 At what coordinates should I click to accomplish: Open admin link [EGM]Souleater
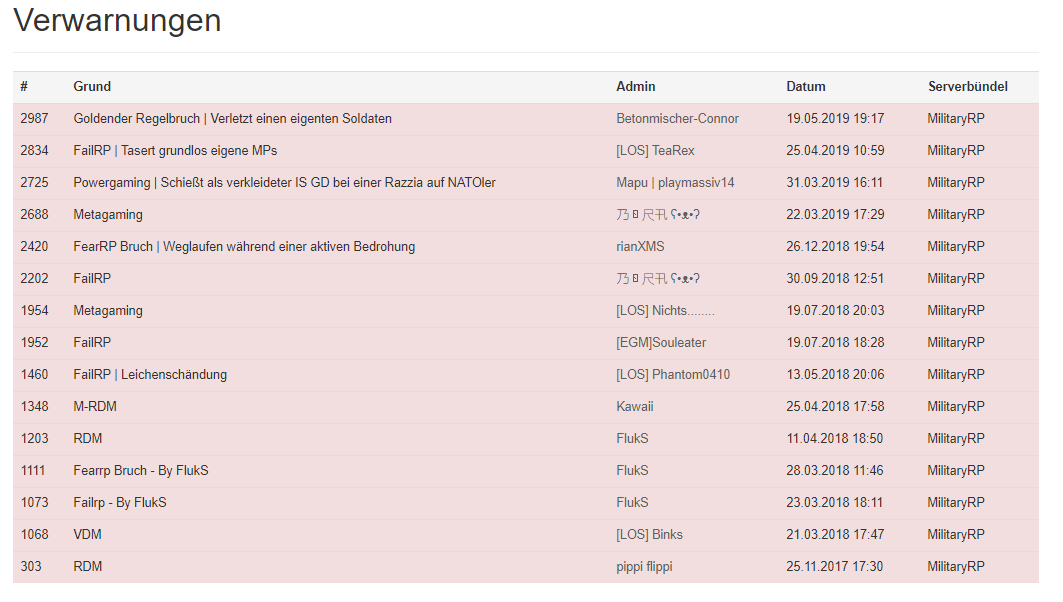coord(661,342)
